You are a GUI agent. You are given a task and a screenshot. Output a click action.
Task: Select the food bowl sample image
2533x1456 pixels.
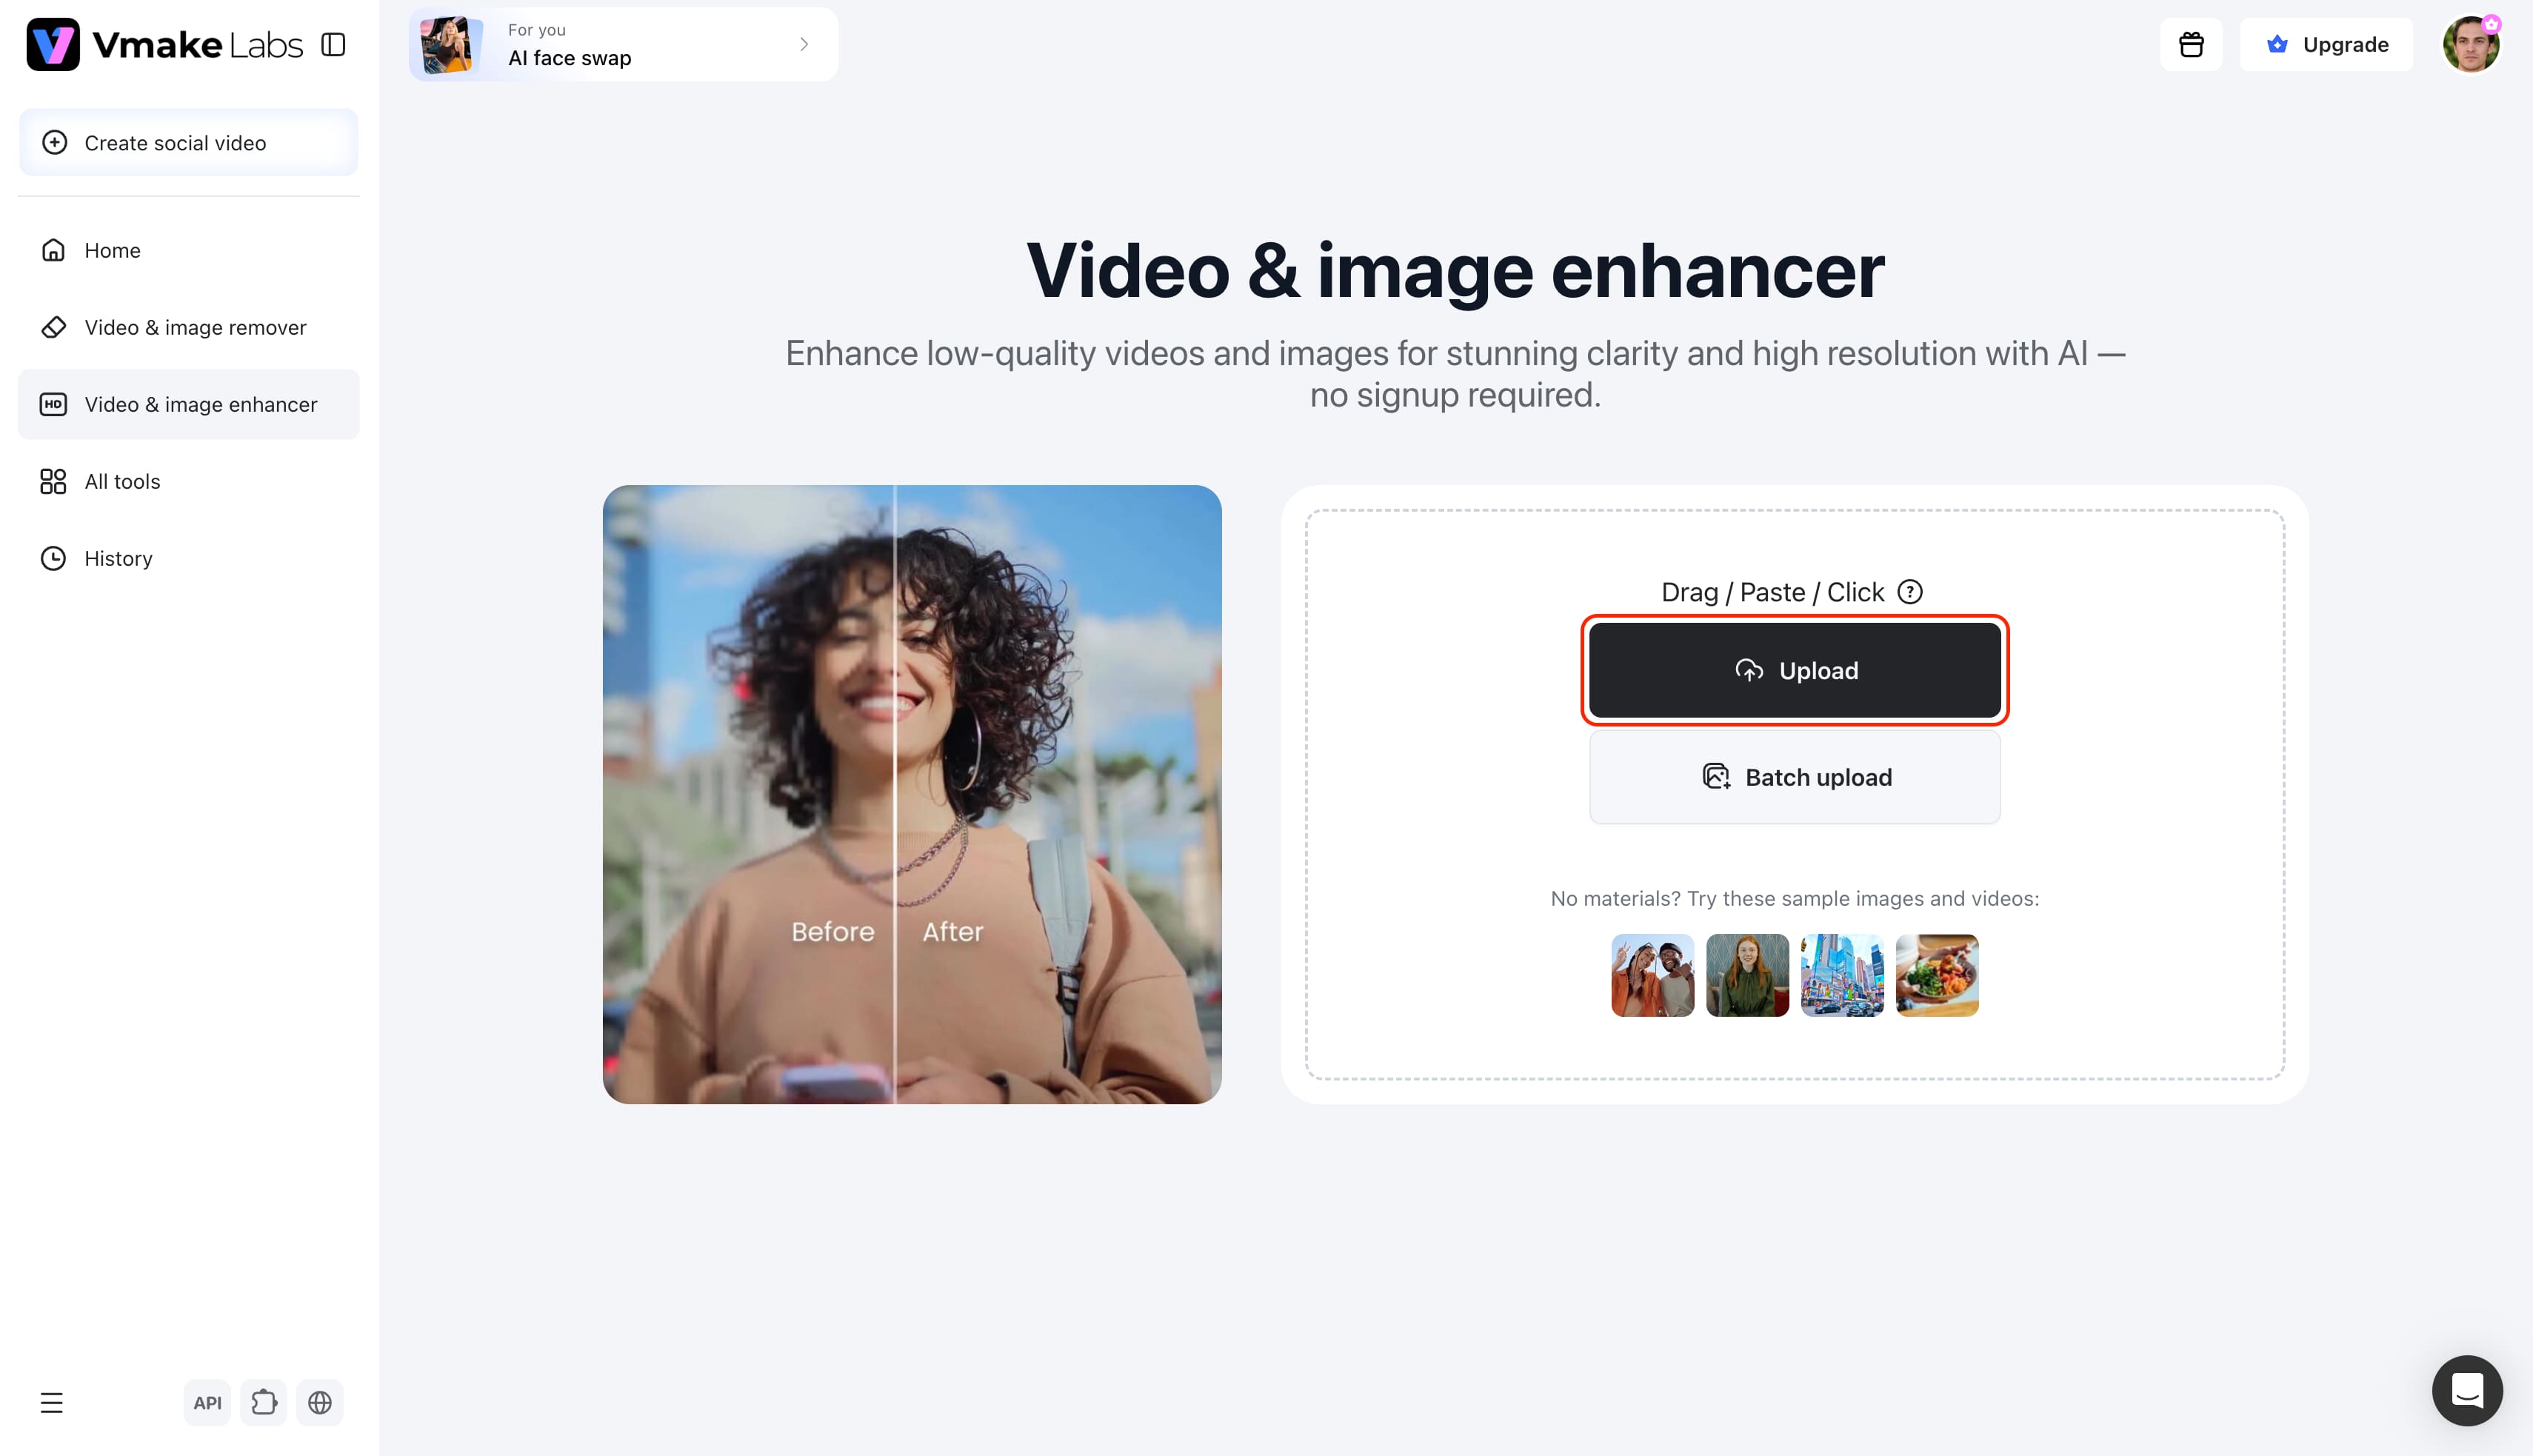click(x=1937, y=975)
